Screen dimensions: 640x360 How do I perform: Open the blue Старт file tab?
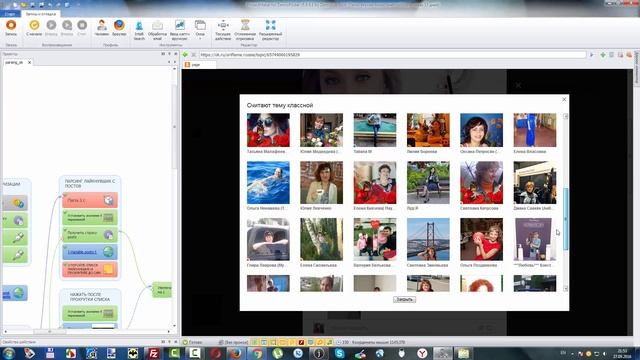click(10, 14)
